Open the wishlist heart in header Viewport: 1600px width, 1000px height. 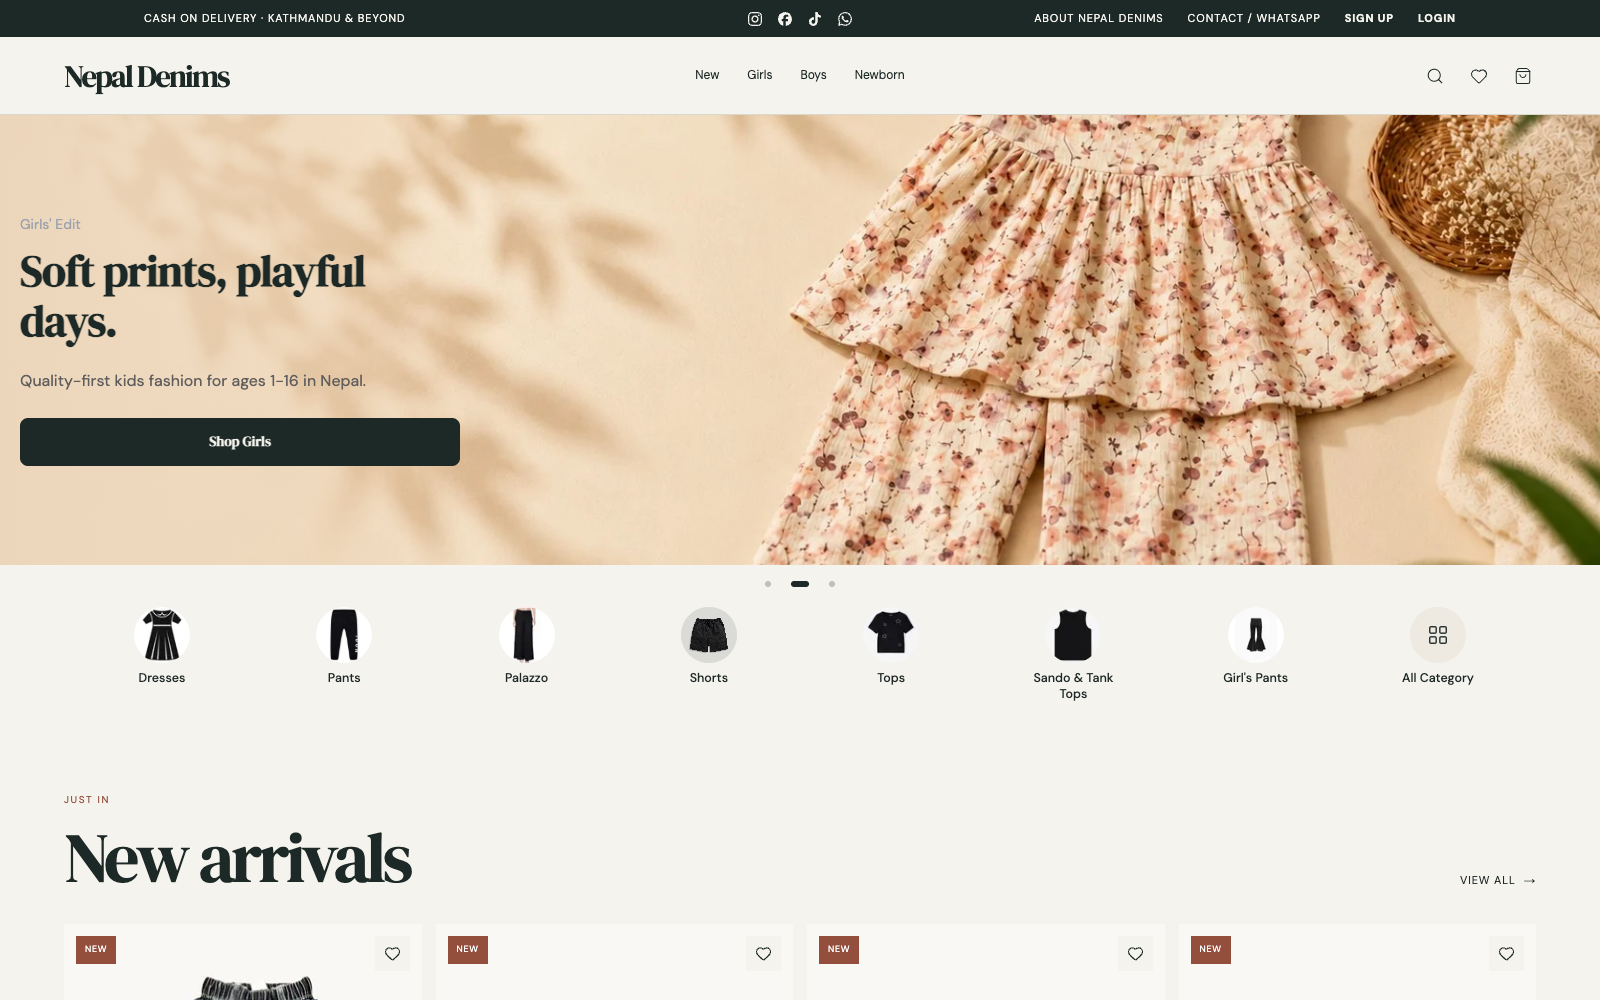1479,76
